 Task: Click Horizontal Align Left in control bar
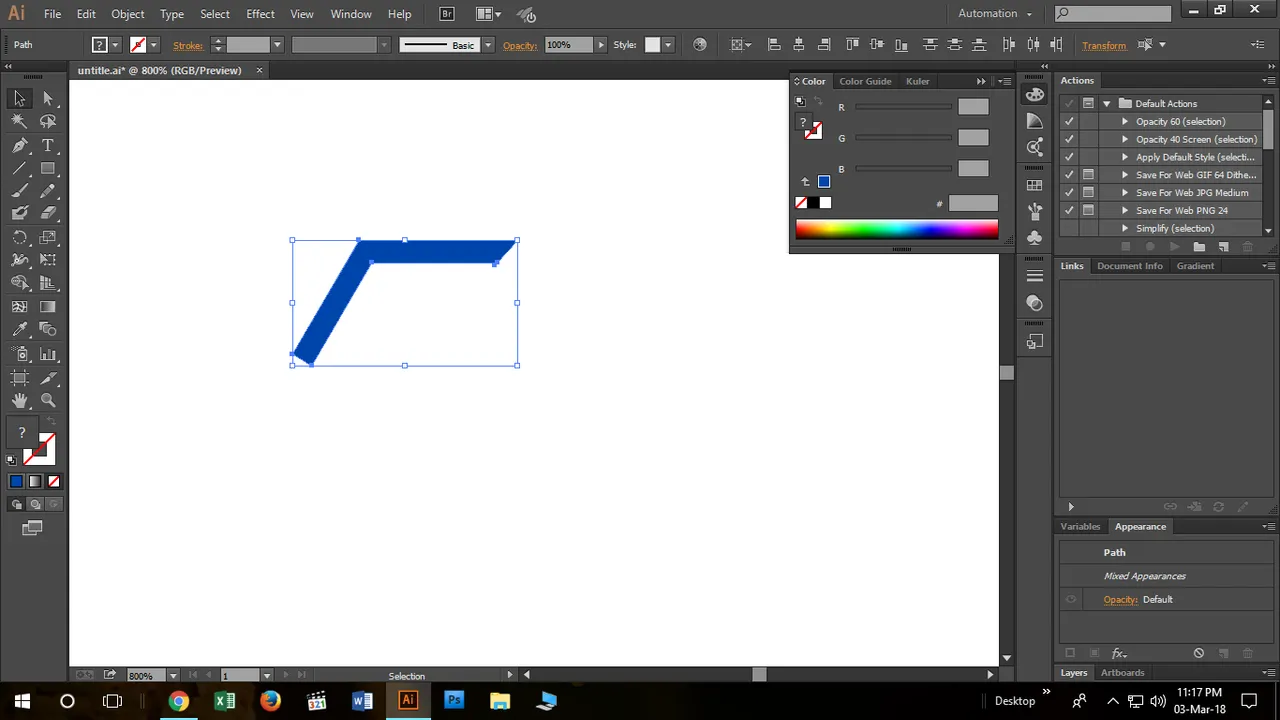[774, 45]
